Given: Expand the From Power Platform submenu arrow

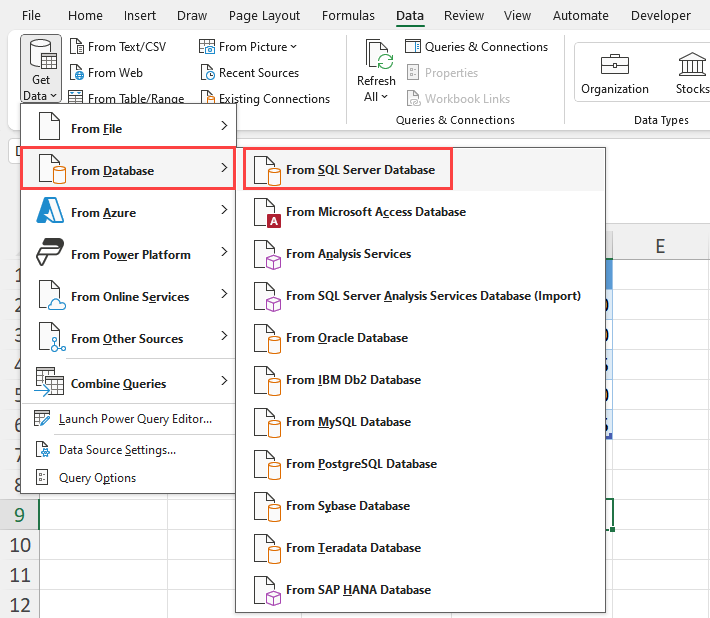Looking at the screenshot, I should [x=224, y=252].
